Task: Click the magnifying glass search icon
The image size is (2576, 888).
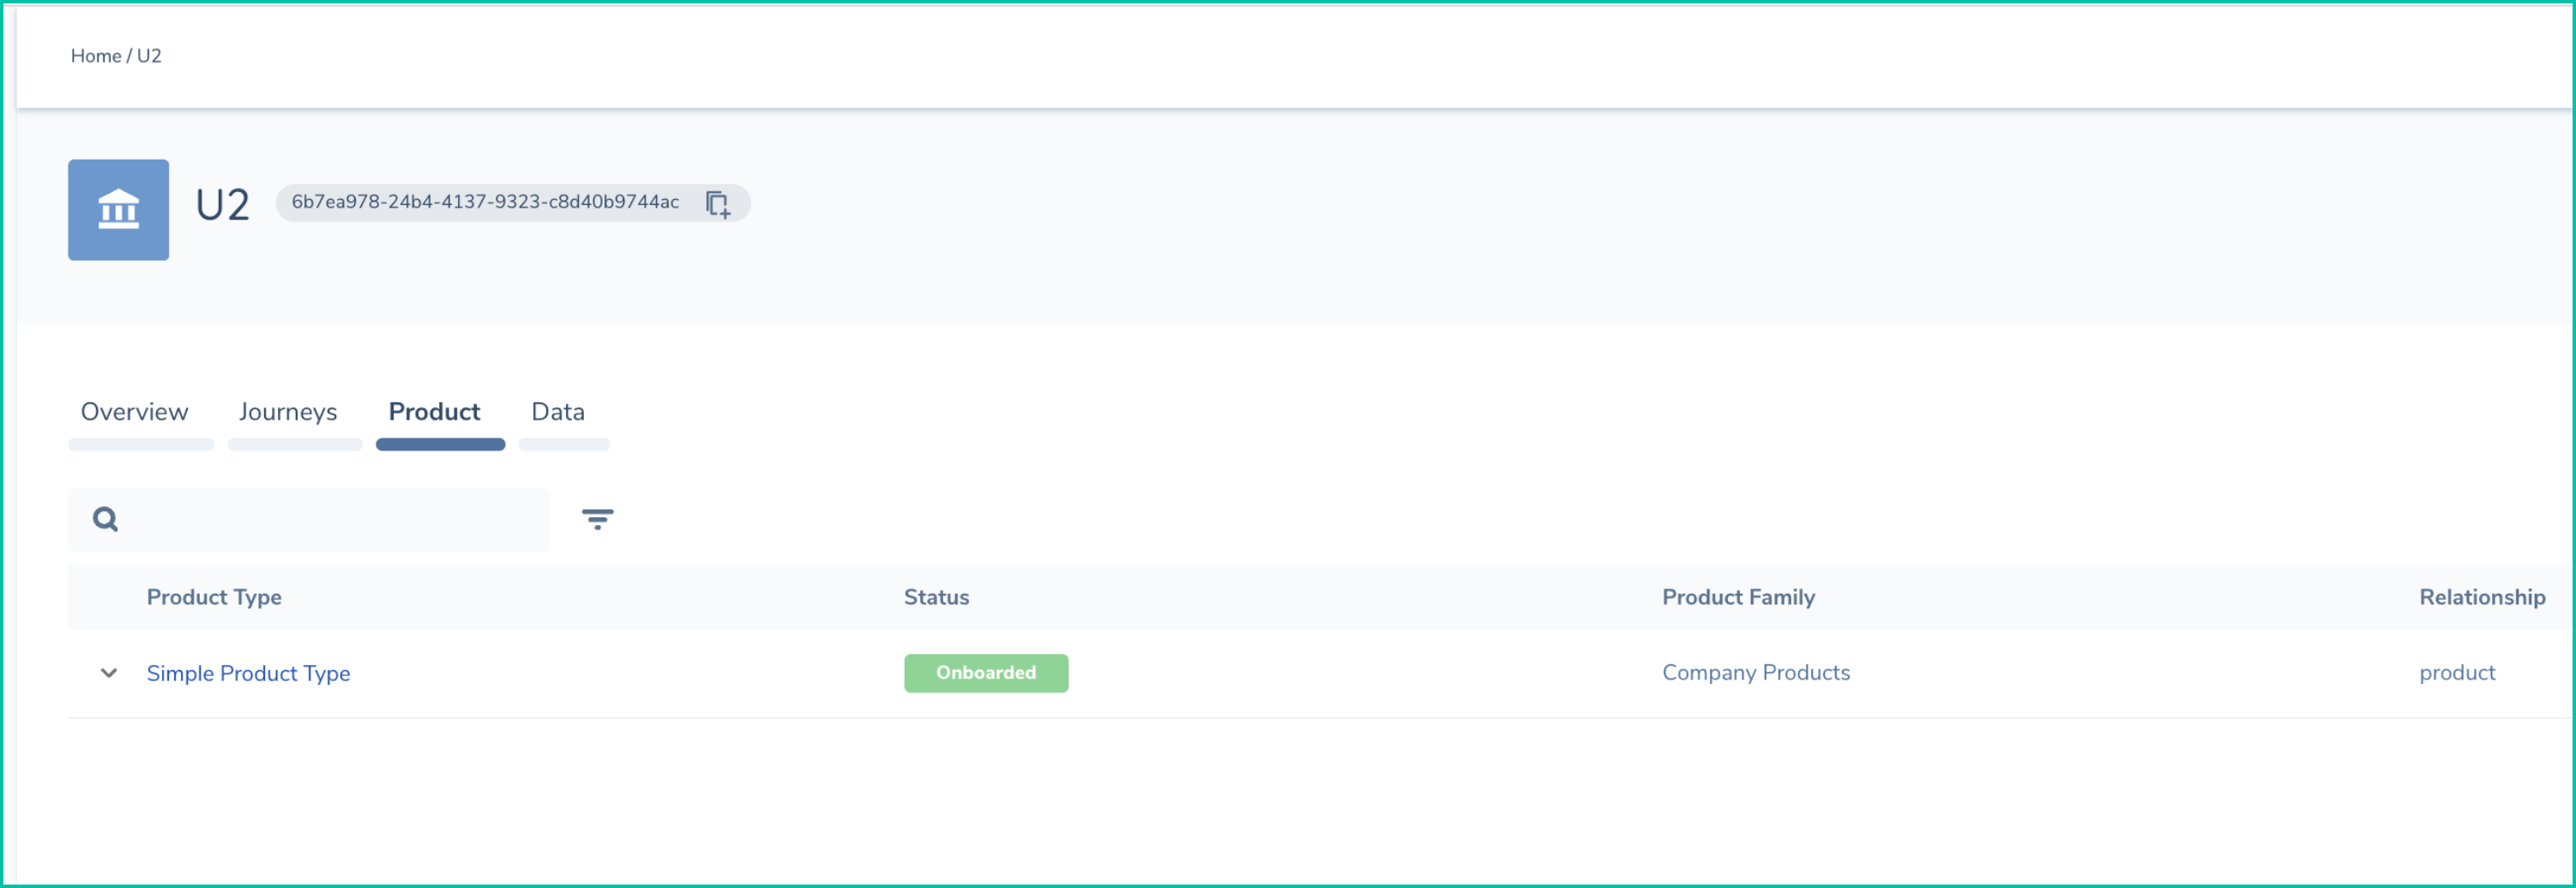Action: click(105, 519)
